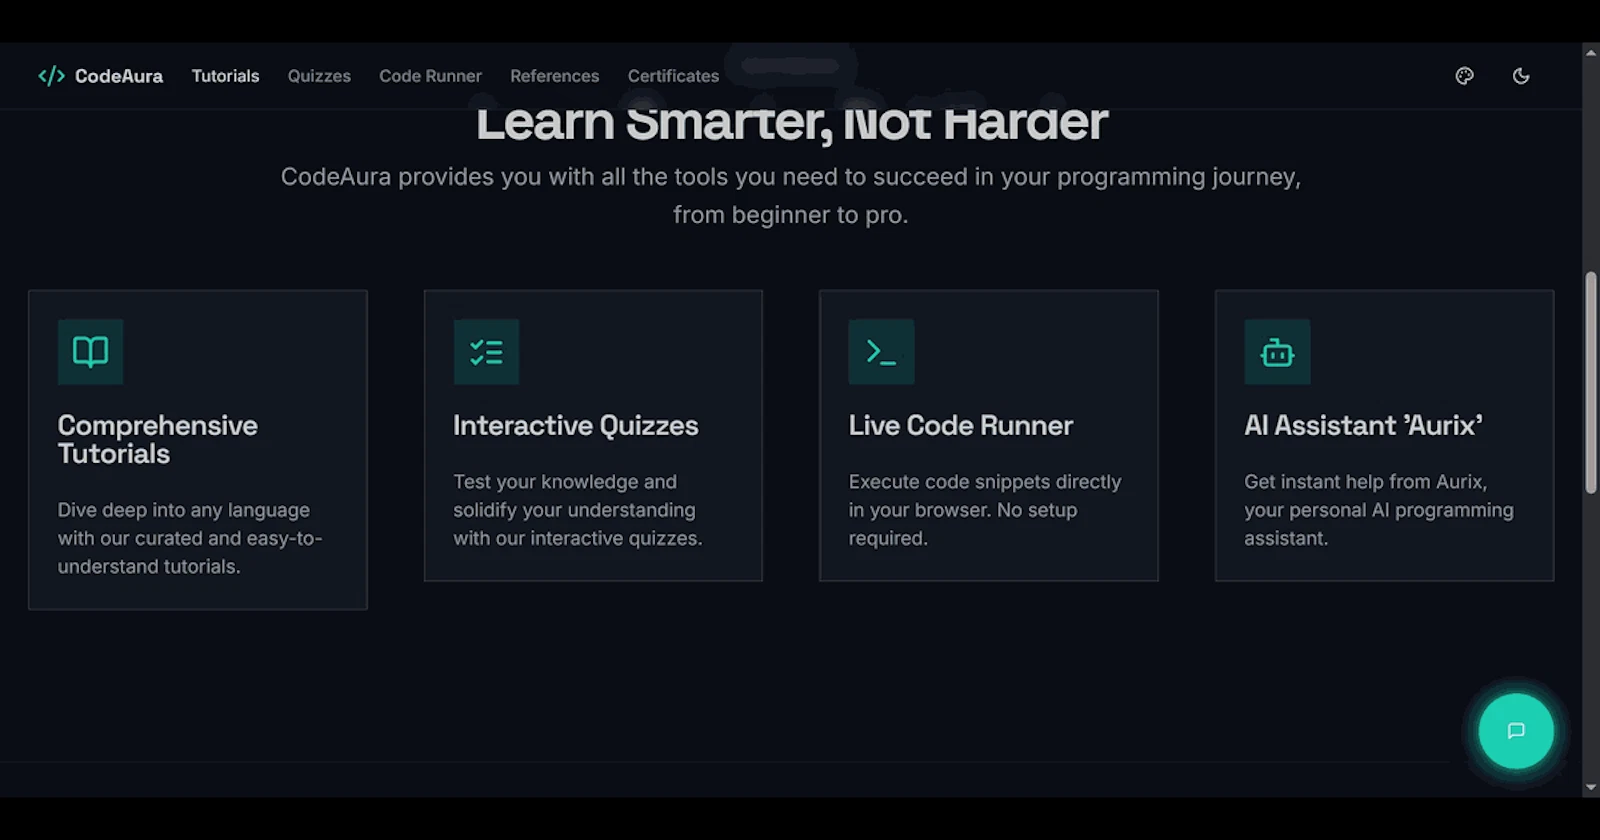
Task: Click the Interactive Quizzes card heading
Action: click(x=575, y=426)
